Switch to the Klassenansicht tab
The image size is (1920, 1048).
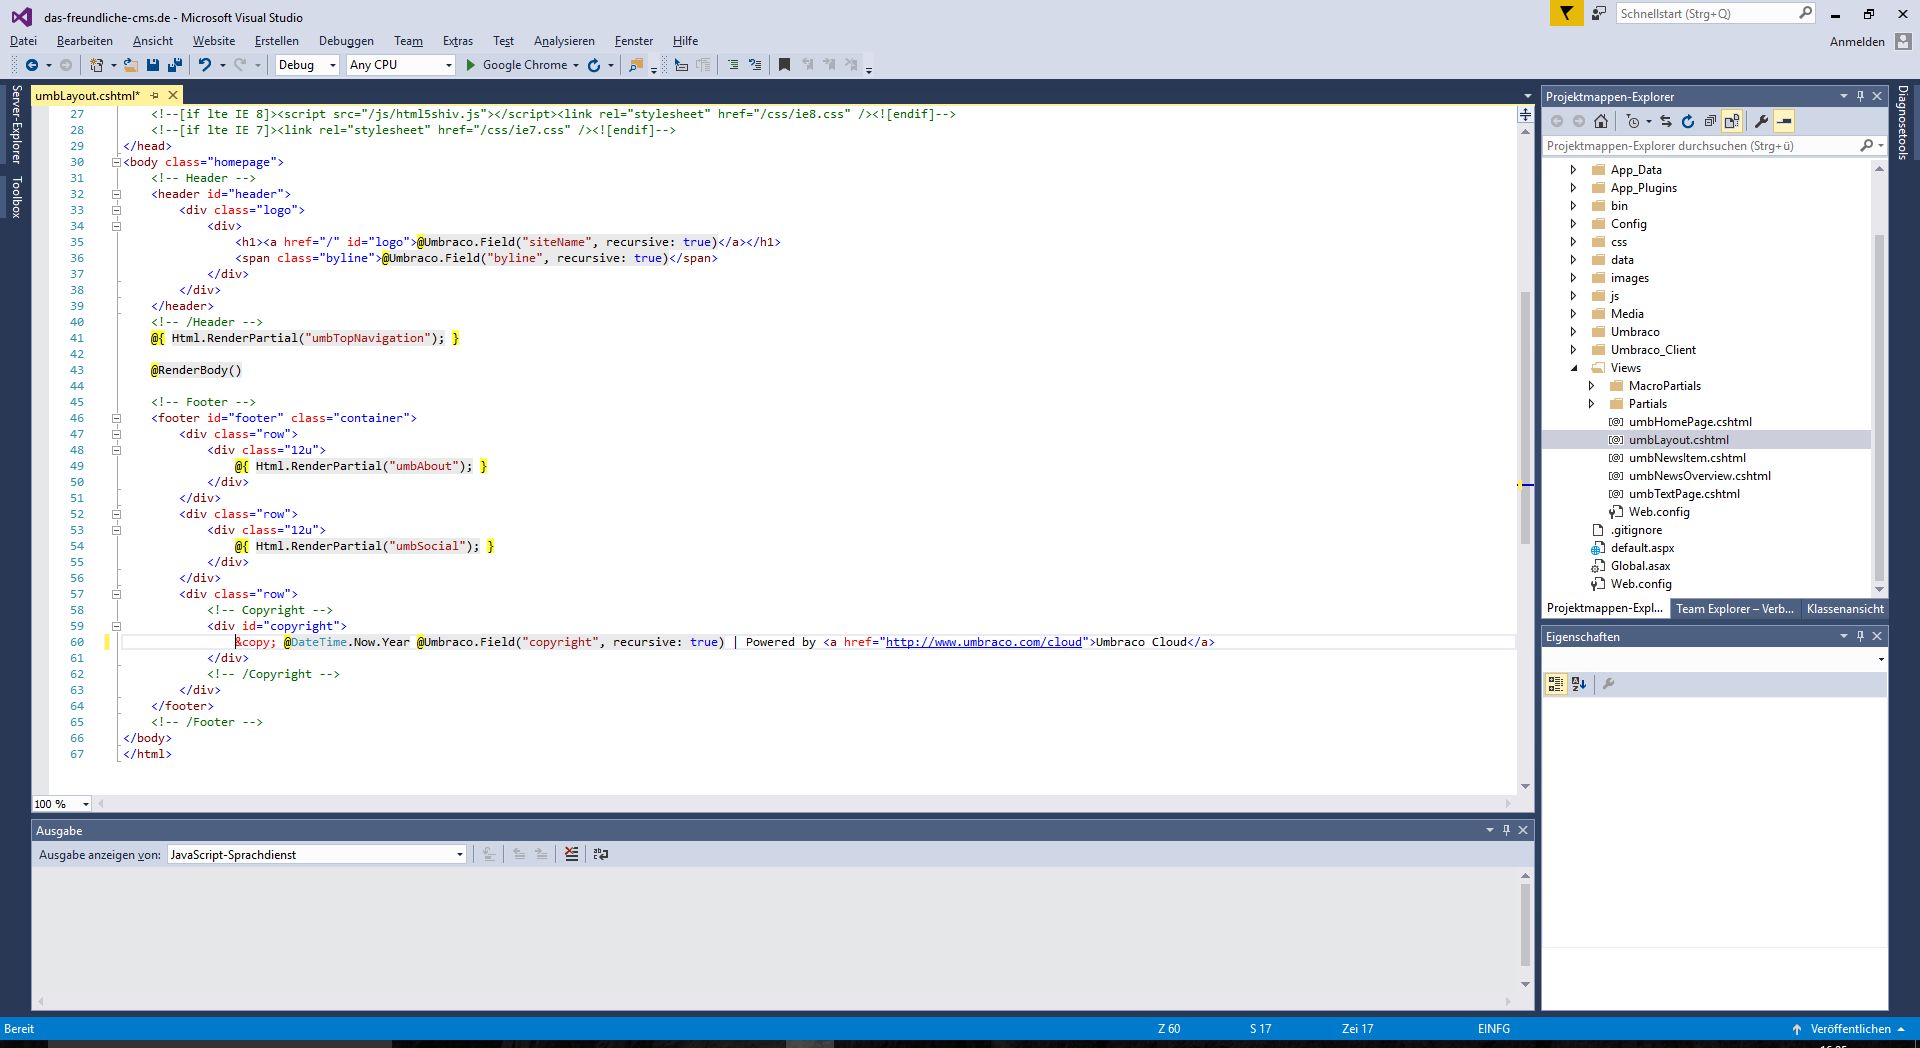[x=1844, y=608]
